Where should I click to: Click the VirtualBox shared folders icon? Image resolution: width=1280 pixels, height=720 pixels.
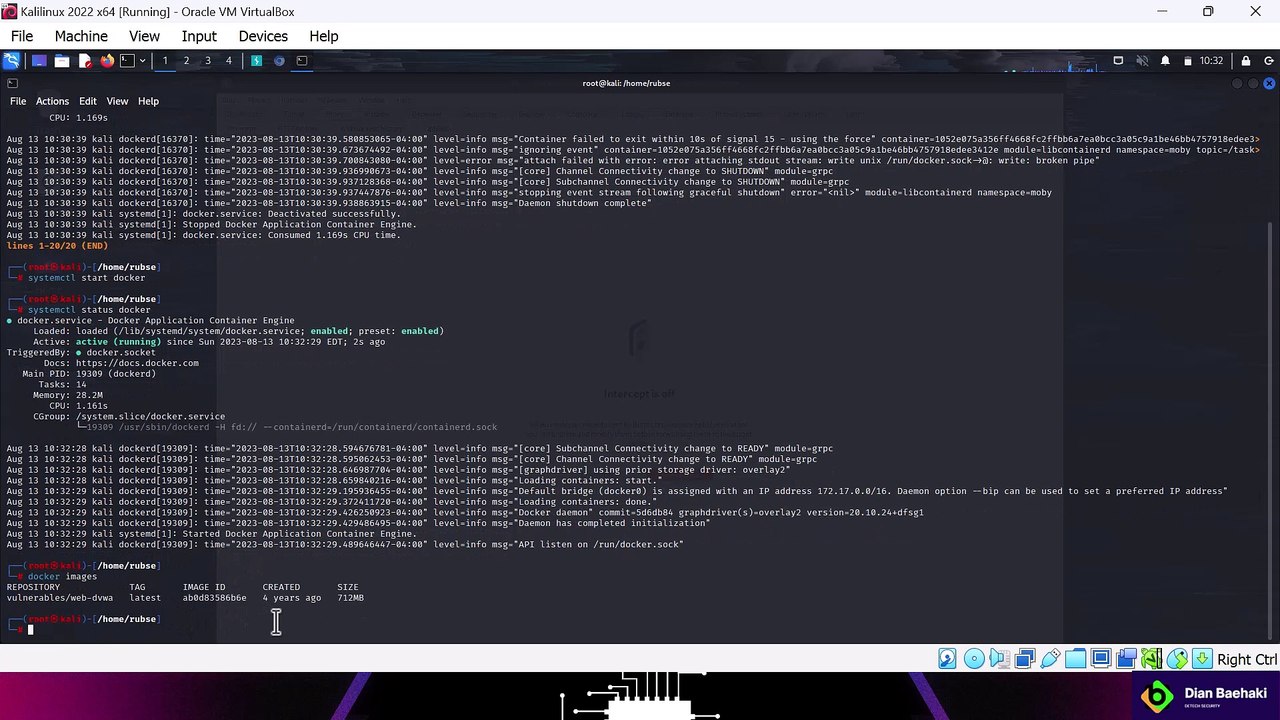pyautogui.click(x=1075, y=659)
